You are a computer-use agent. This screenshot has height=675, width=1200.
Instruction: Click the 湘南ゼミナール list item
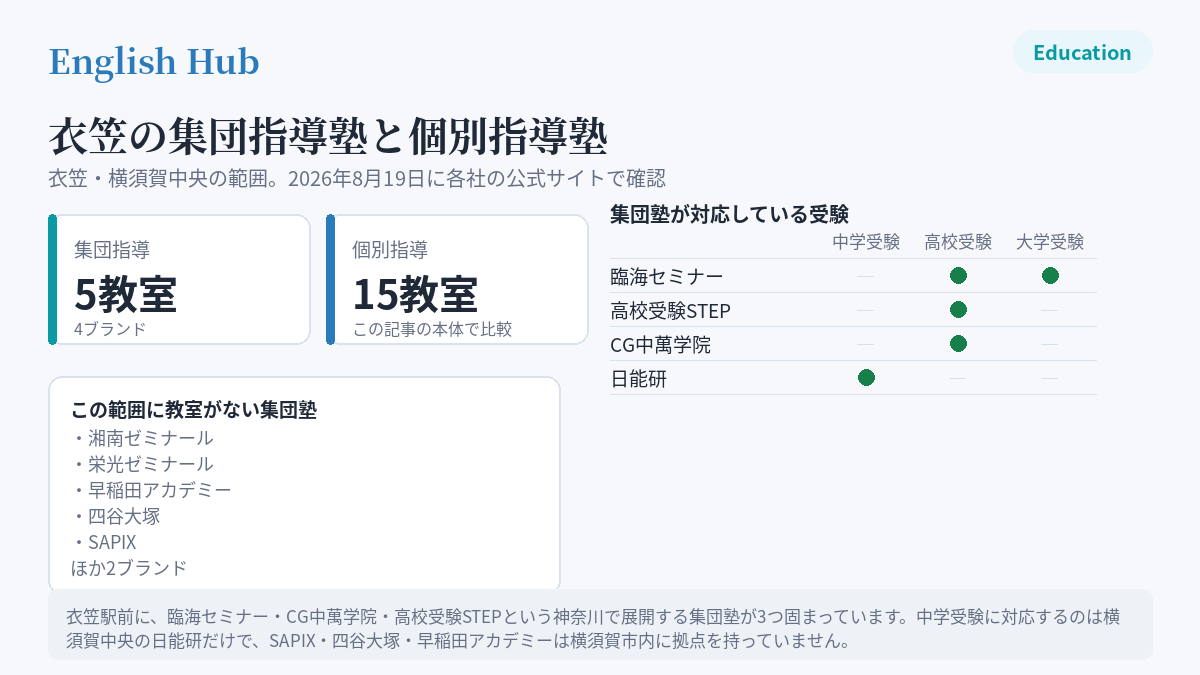click(142, 438)
